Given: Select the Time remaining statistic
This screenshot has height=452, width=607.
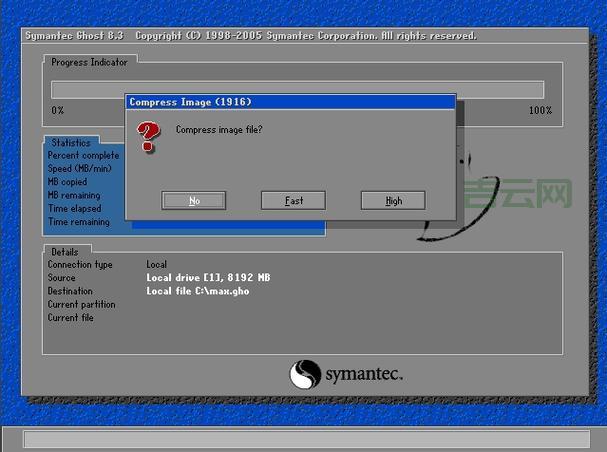Looking at the screenshot, I should [79, 222].
